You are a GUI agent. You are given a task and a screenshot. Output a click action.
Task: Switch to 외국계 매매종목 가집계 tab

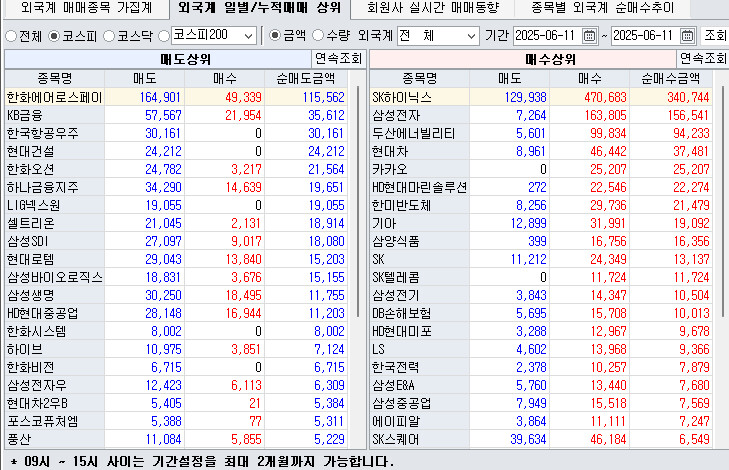(x=86, y=8)
